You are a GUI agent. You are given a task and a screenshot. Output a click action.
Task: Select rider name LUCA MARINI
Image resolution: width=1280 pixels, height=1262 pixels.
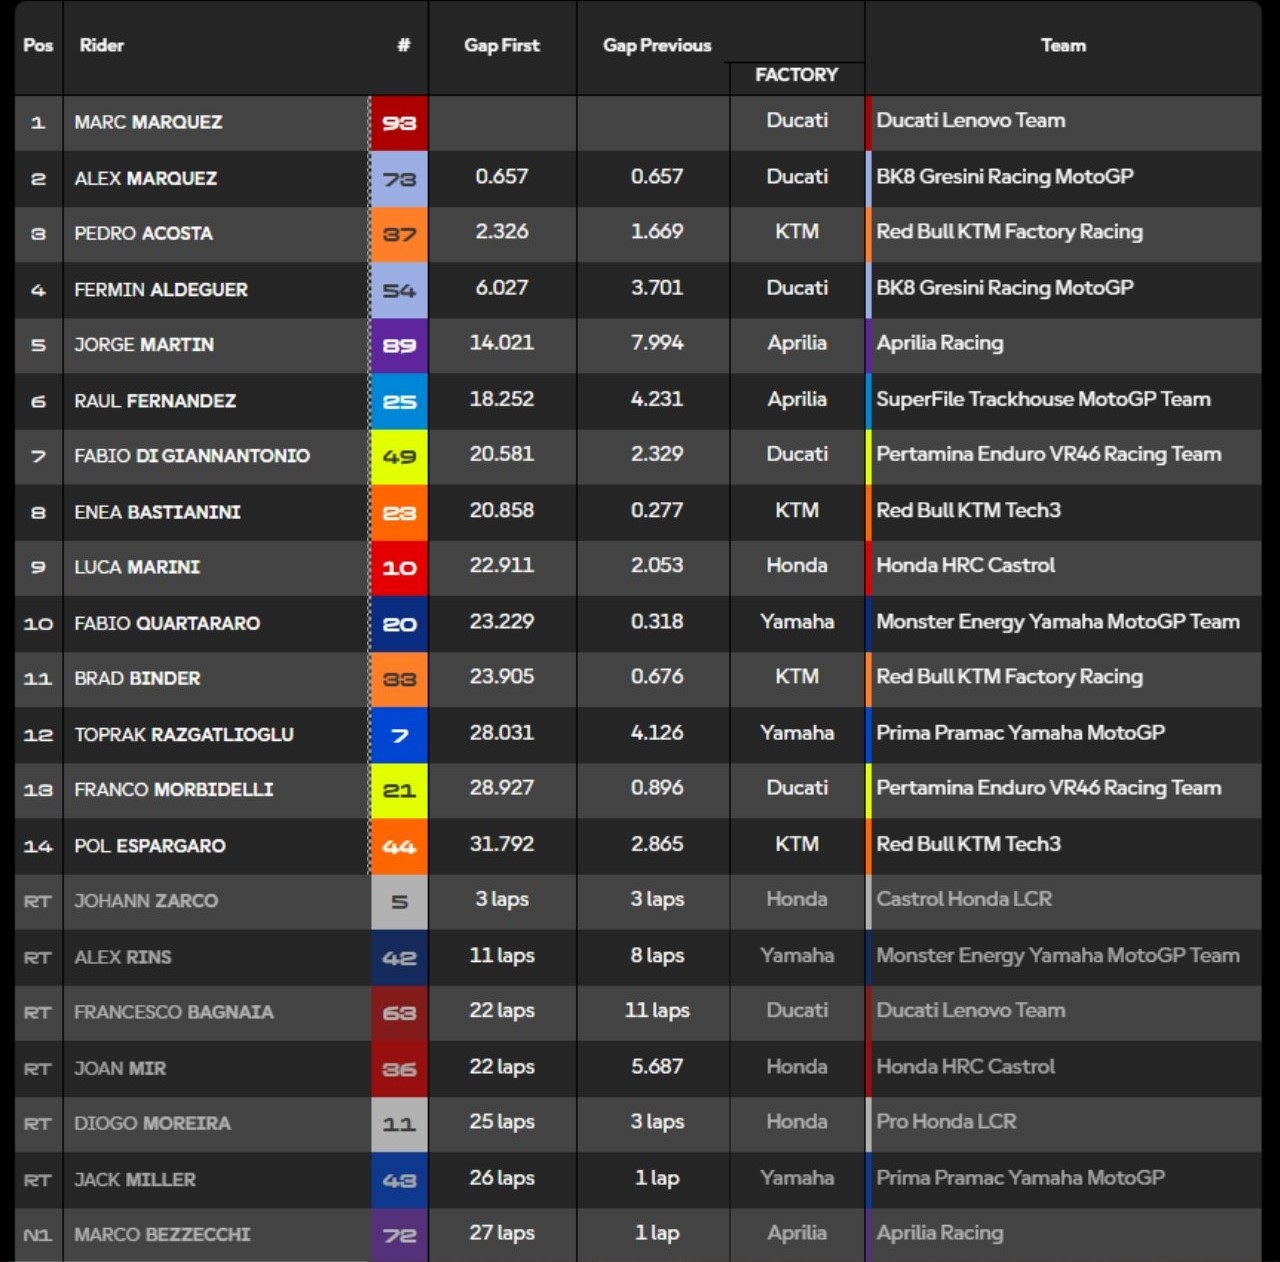point(137,567)
